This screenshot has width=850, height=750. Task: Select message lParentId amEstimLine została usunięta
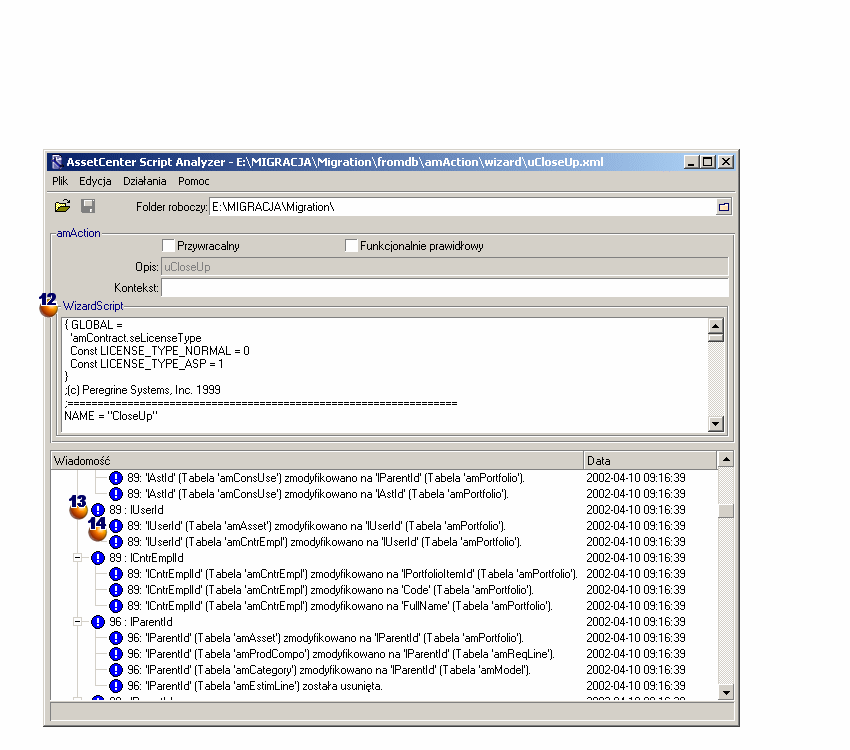[255, 686]
